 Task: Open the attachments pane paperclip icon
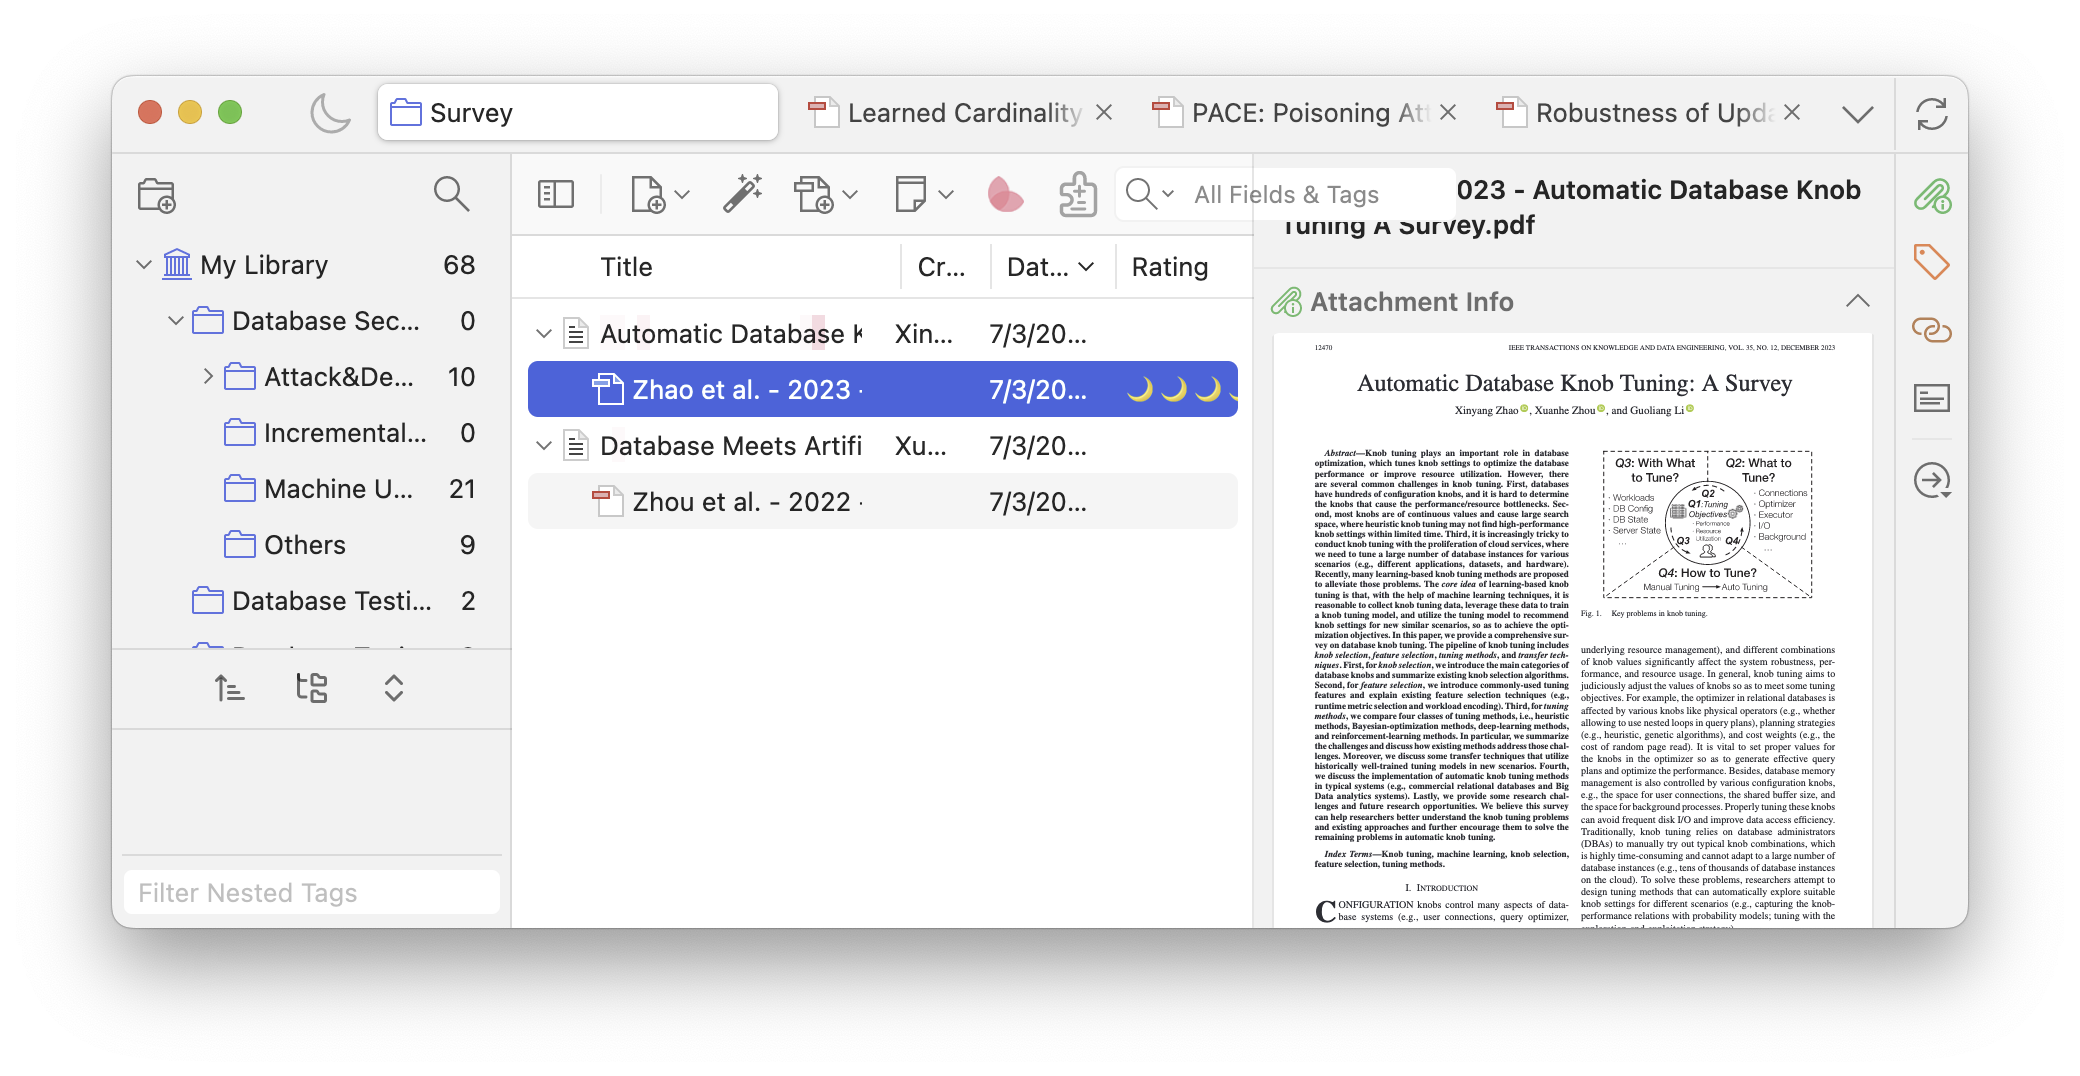click(1931, 195)
